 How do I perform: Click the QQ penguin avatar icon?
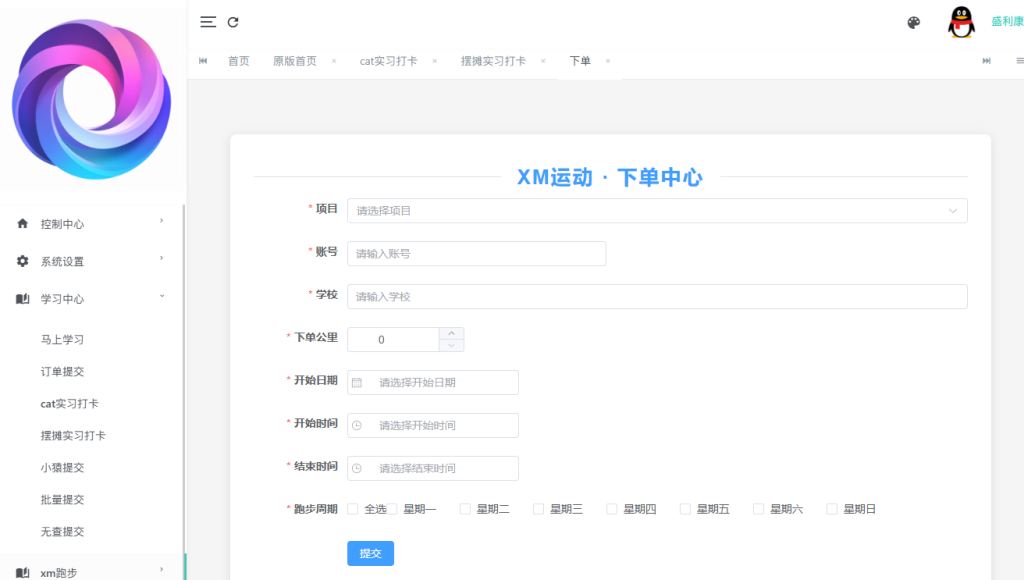coord(959,23)
